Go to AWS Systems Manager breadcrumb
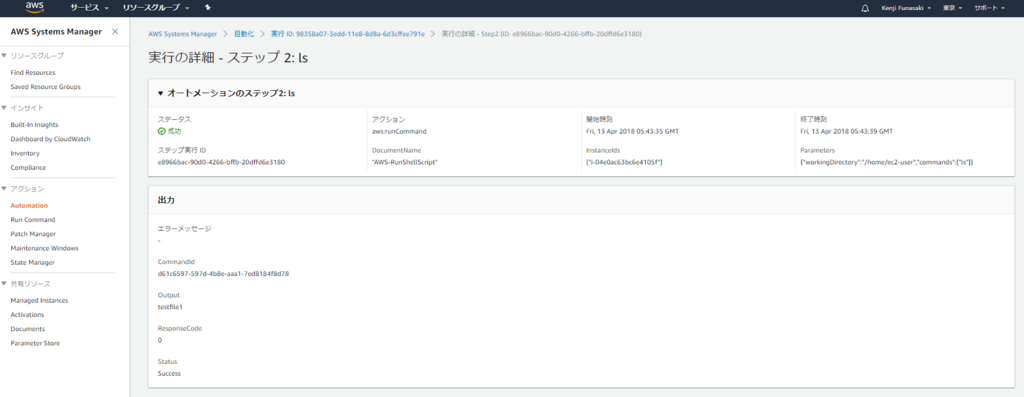Screen dimensions: 1024x397 coord(182,33)
